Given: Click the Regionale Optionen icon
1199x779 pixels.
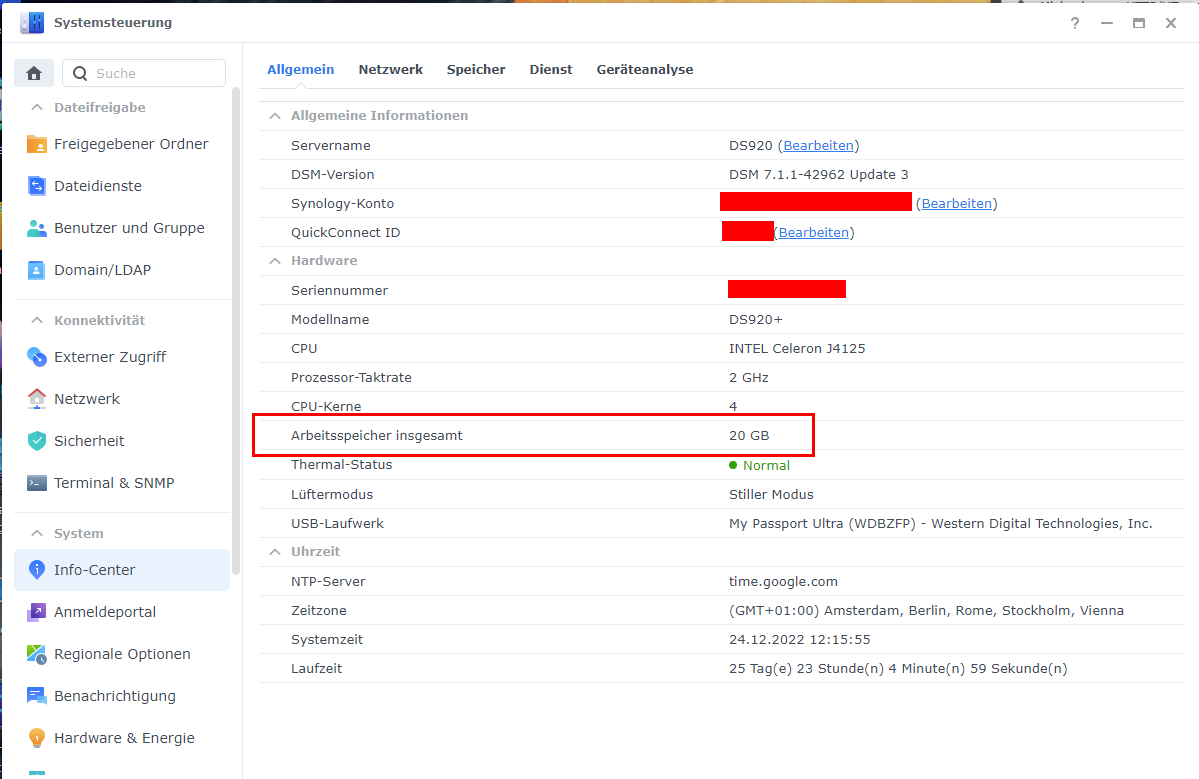Looking at the screenshot, I should point(36,654).
